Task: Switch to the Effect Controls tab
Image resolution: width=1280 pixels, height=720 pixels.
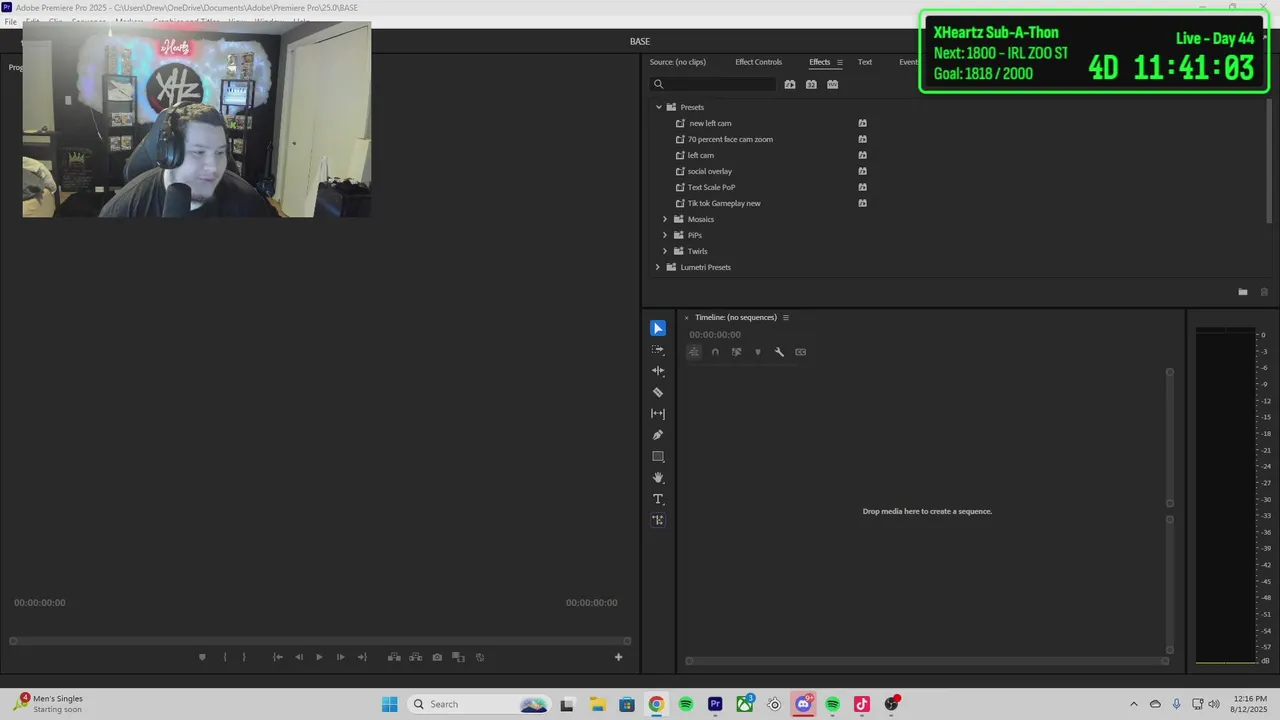Action: pos(758,62)
